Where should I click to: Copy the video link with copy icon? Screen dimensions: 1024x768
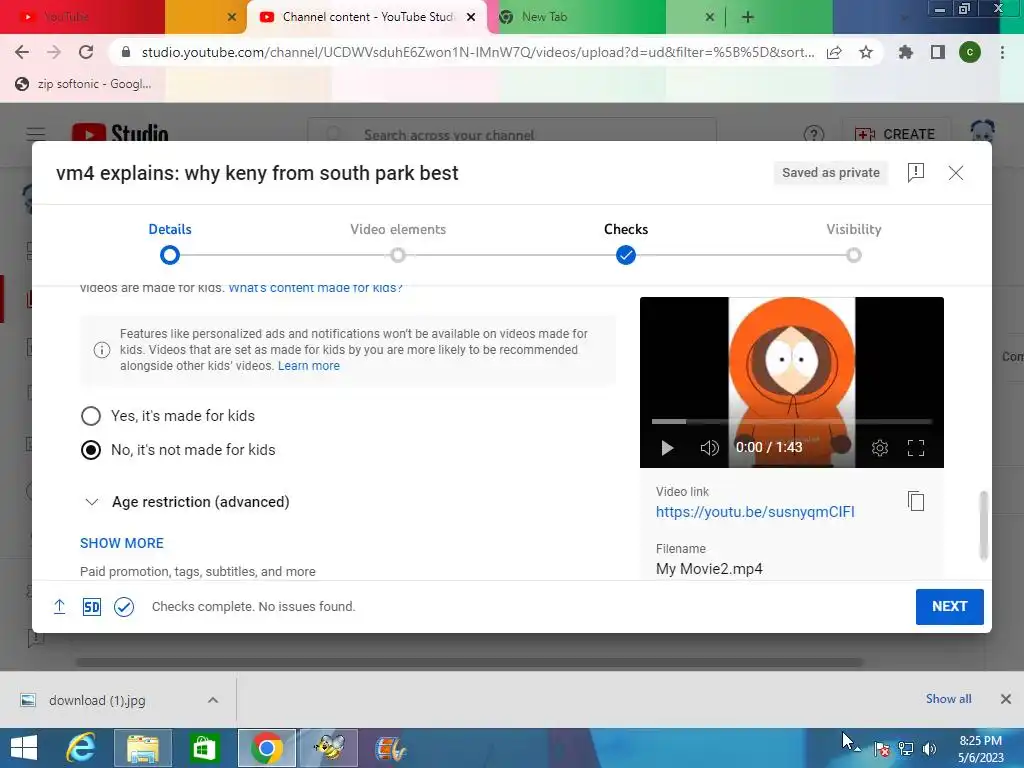916,501
